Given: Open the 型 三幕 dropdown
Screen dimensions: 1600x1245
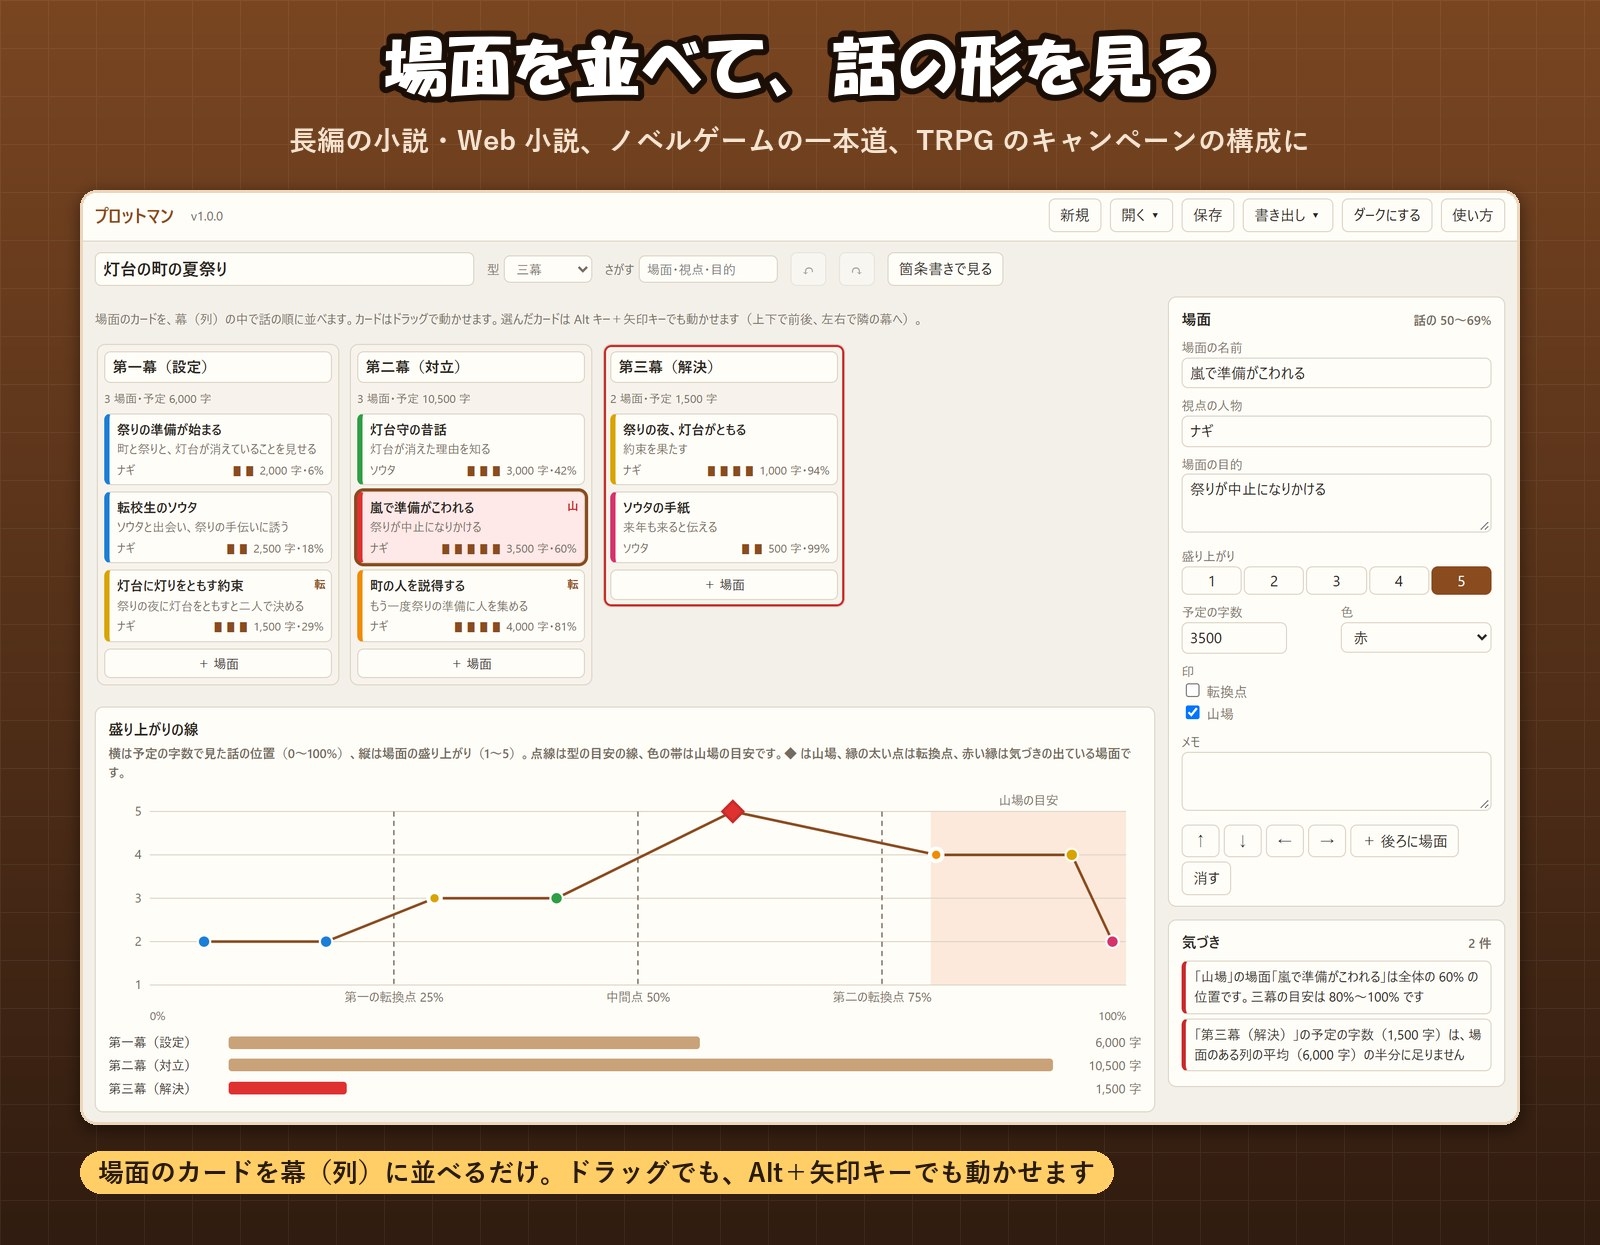Looking at the screenshot, I should tap(548, 269).
